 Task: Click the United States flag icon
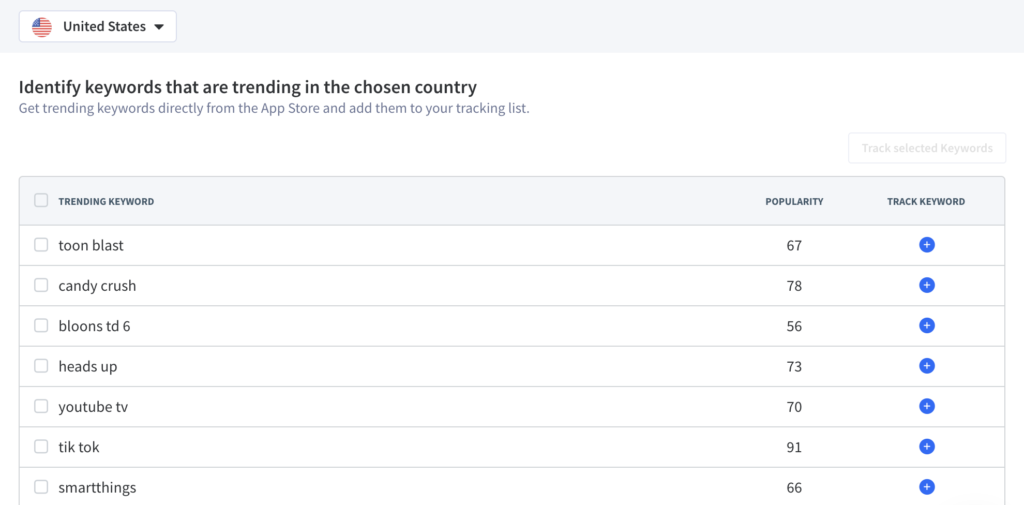point(42,27)
